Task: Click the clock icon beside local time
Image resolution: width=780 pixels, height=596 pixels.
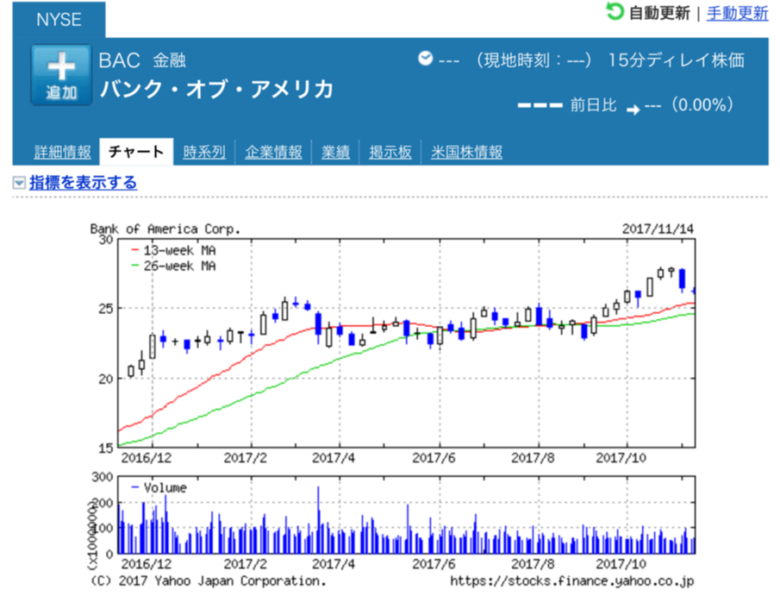Action: (425, 59)
